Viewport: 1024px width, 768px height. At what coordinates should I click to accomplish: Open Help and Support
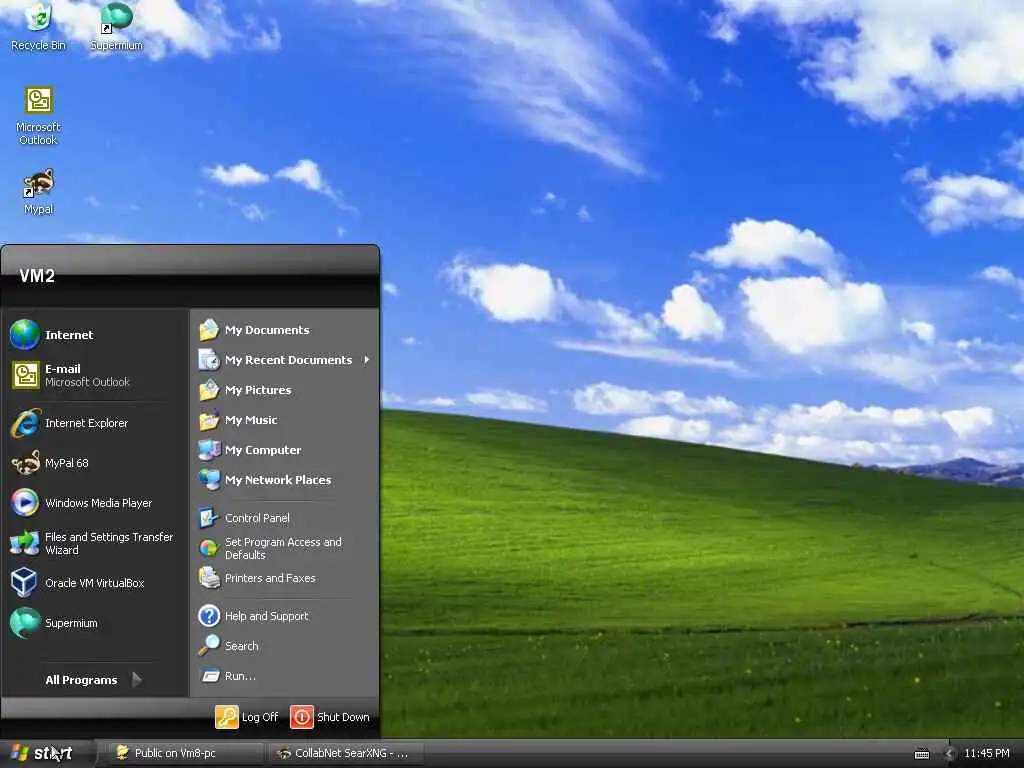tap(285, 616)
